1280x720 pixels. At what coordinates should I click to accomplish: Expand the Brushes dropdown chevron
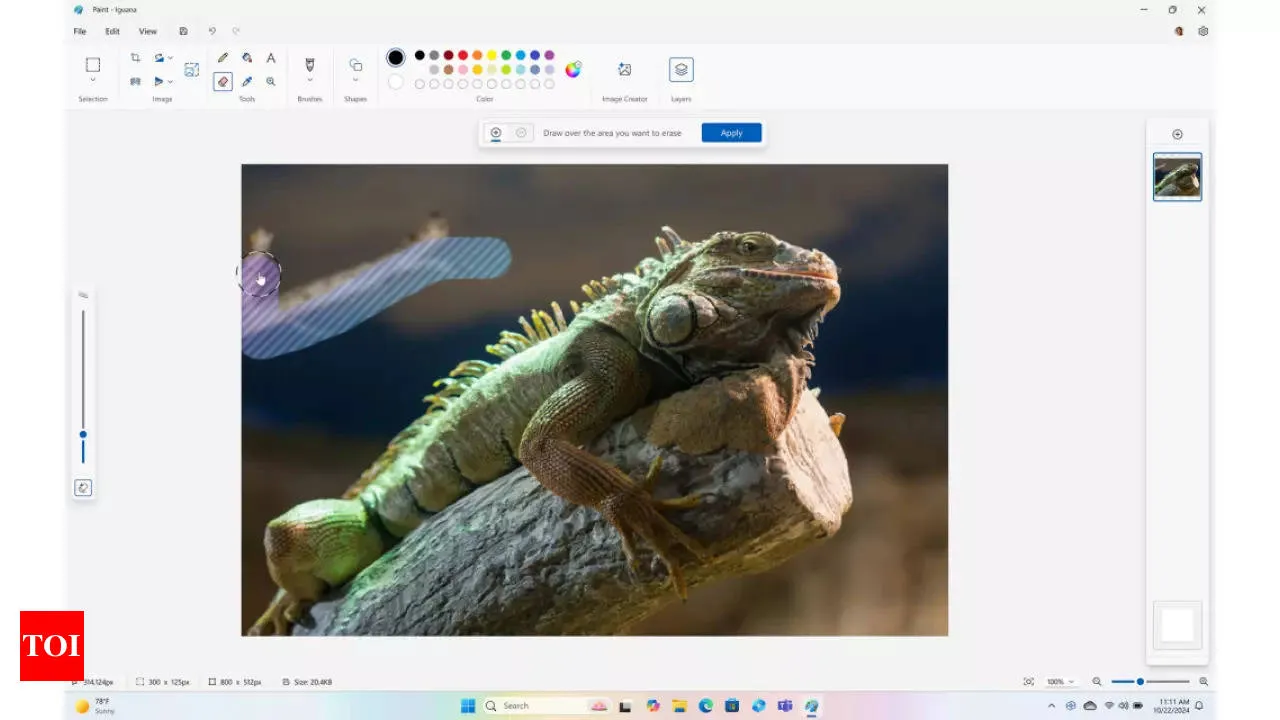coord(310,80)
